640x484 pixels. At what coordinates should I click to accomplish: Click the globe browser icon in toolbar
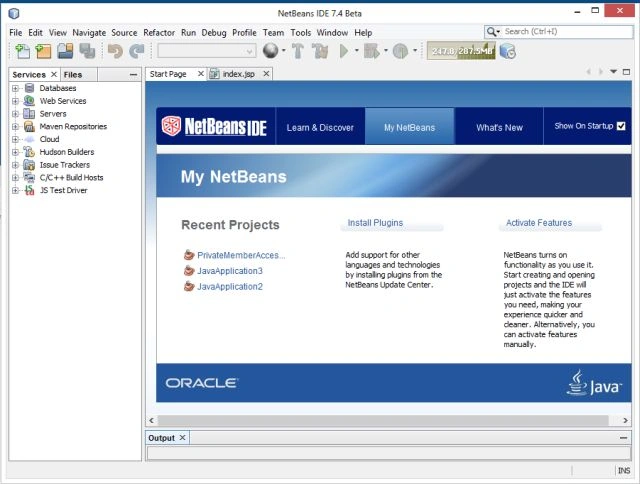(x=270, y=51)
